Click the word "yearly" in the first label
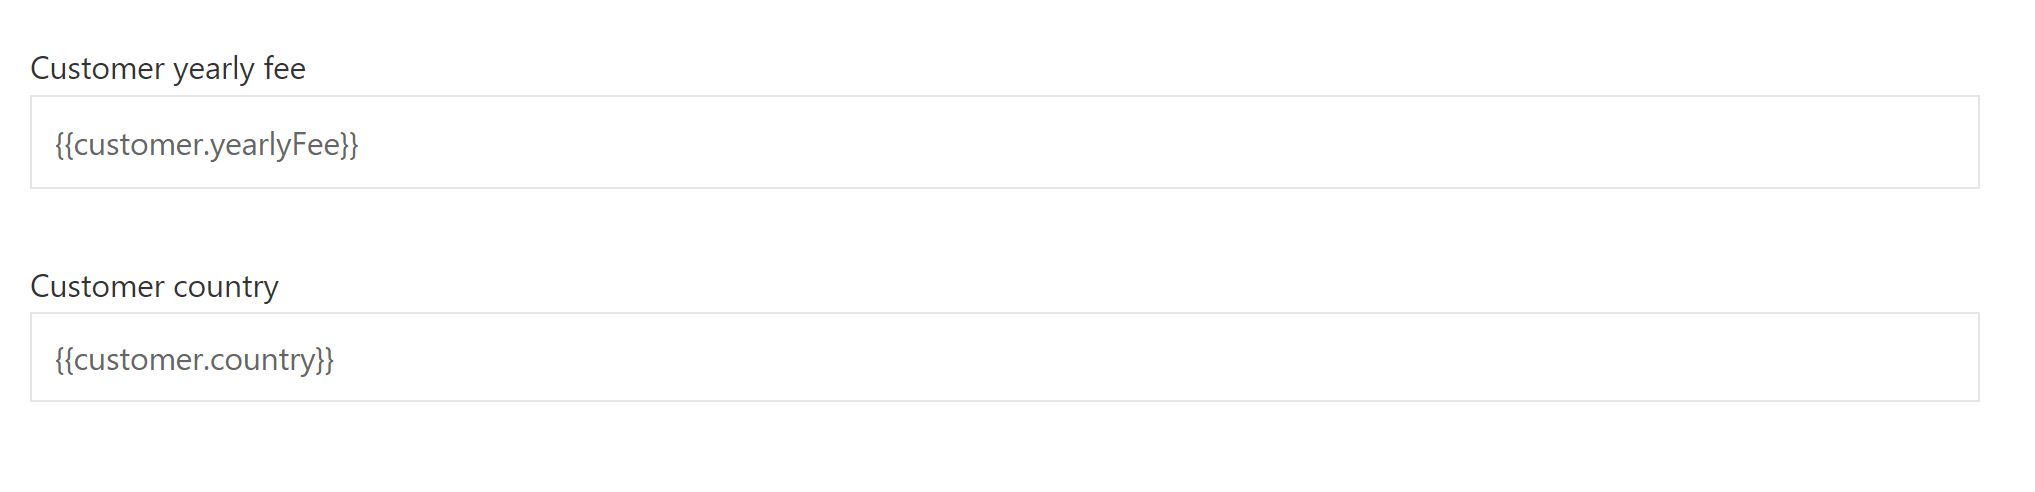This screenshot has width=2035, height=492. click(x=213, y=69)
